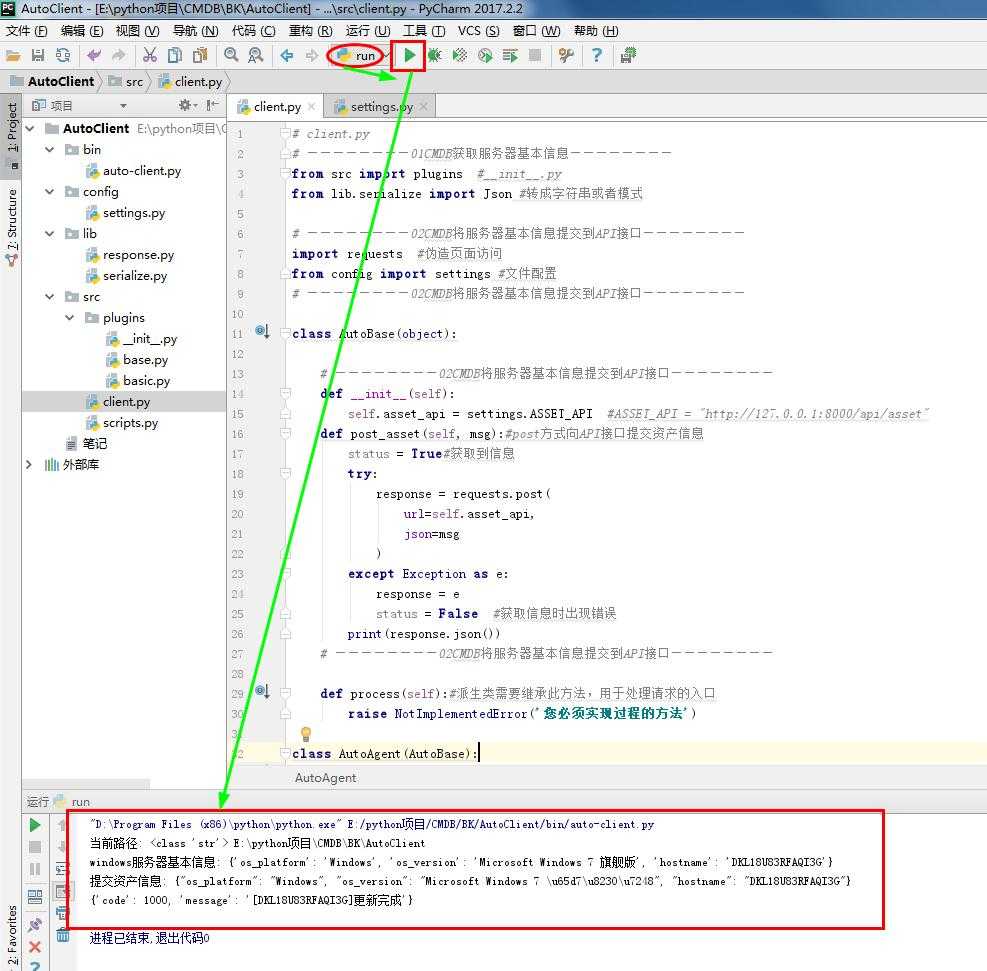Screen dimensions: 987x971
Task: Toggle the 2: Favorites side tab
Action: 12,935
